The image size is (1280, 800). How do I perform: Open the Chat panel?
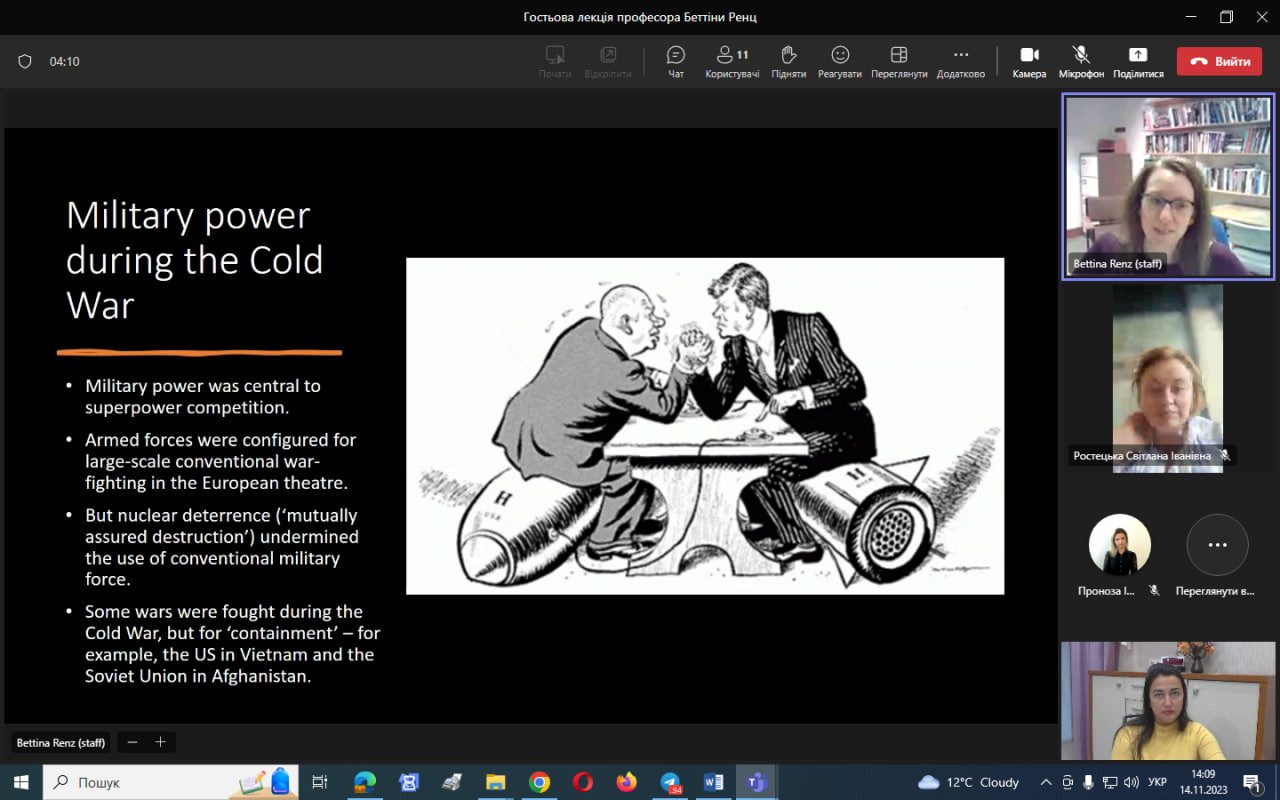[x=676, y=61]
